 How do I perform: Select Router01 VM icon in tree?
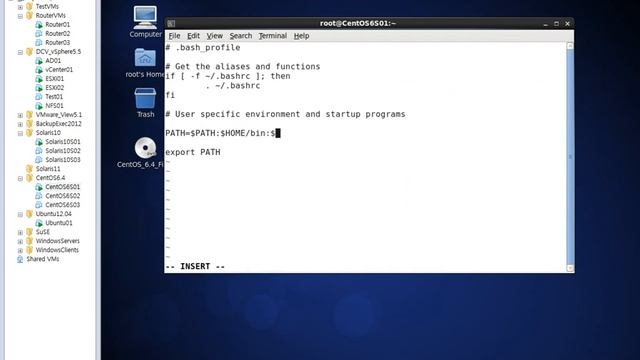pos(39,24)
